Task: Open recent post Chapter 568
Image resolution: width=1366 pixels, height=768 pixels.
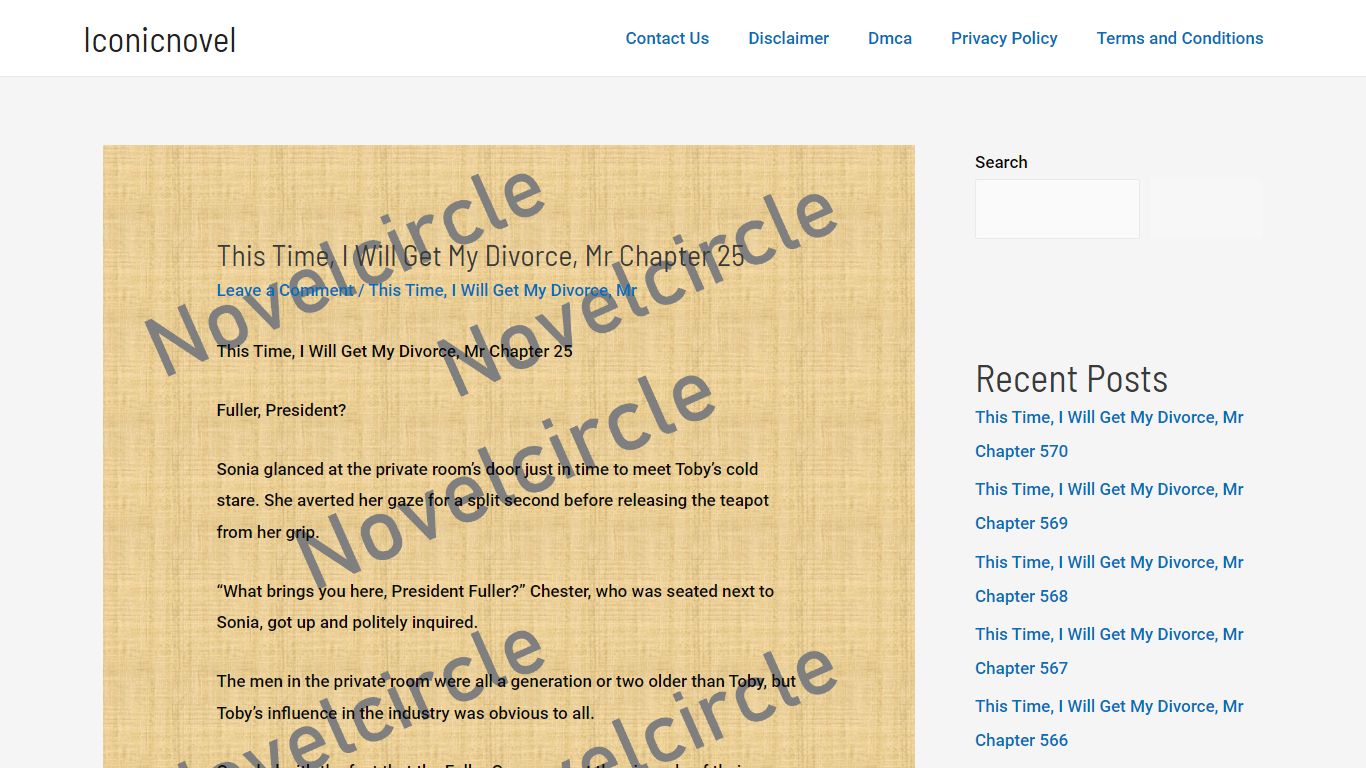Action: (x=1109, y=579)
